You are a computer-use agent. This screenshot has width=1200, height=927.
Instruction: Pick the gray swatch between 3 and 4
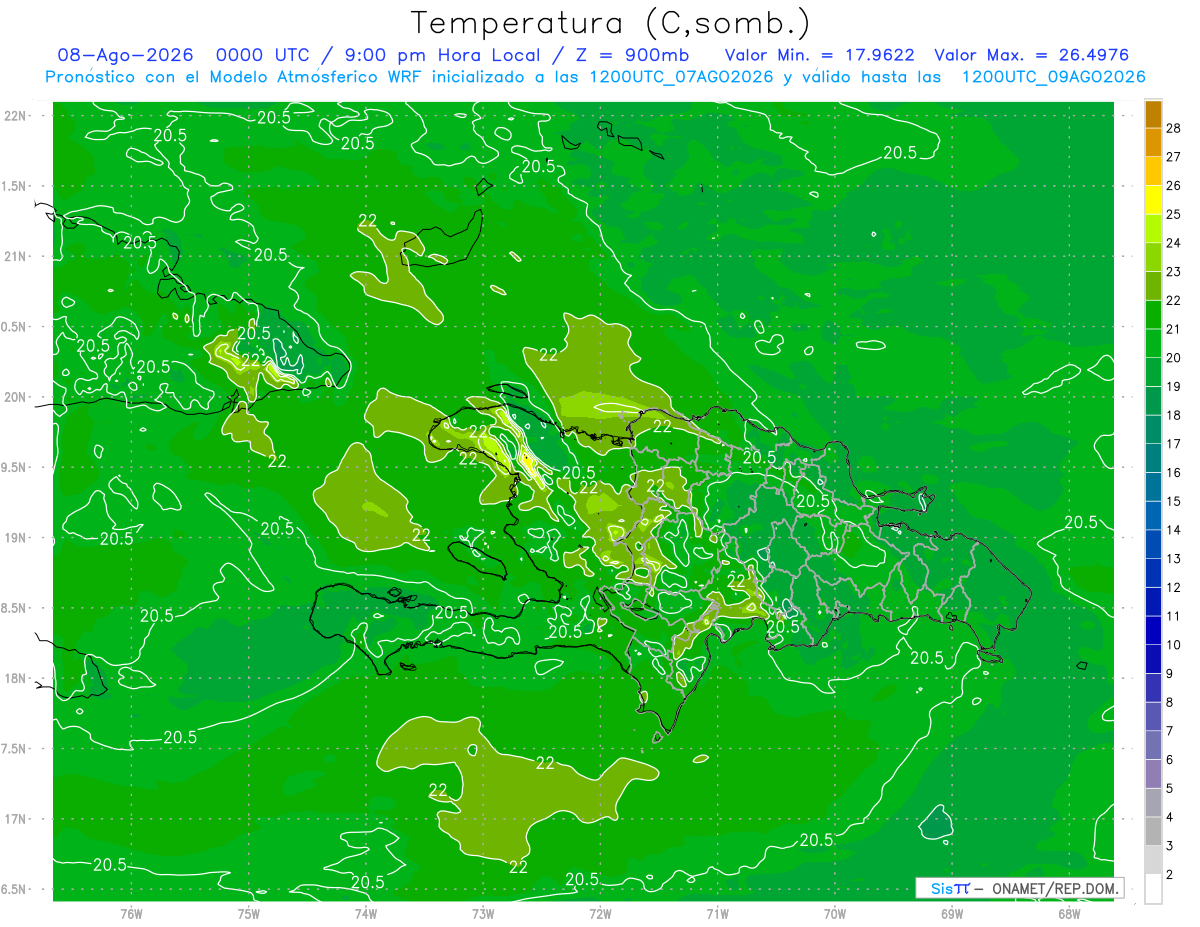point(1153,832)
